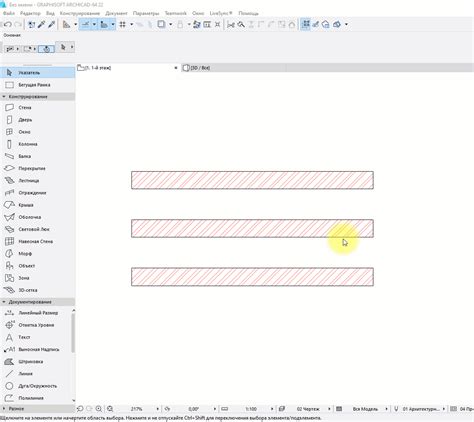
Task: Open the Teamwork menu
Action: pyautogui.click(x=175, y=13)
